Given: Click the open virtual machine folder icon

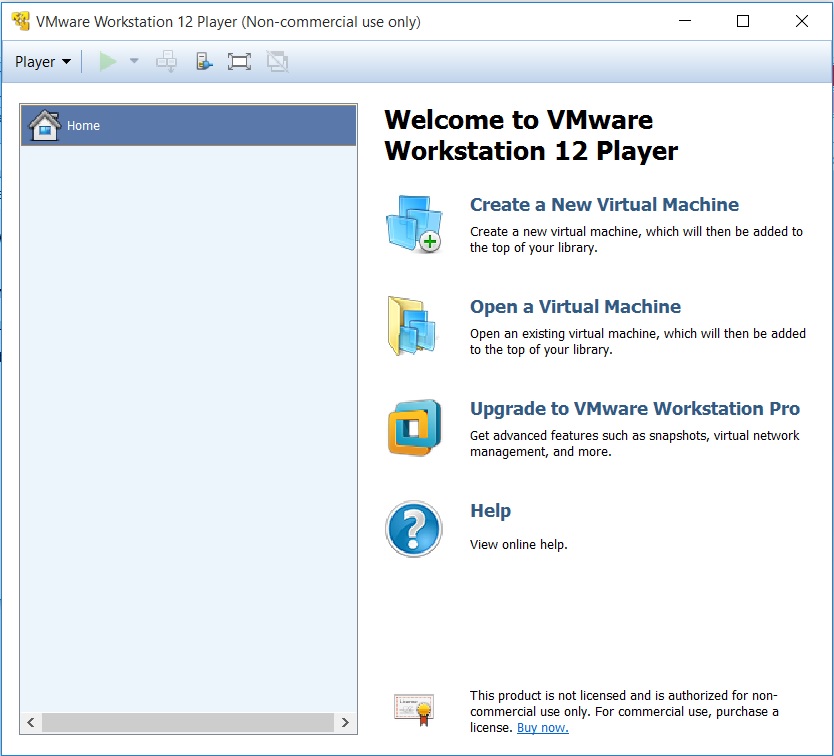Looking at the screenshot, I should pyautogui.click(x=412, y=326).
